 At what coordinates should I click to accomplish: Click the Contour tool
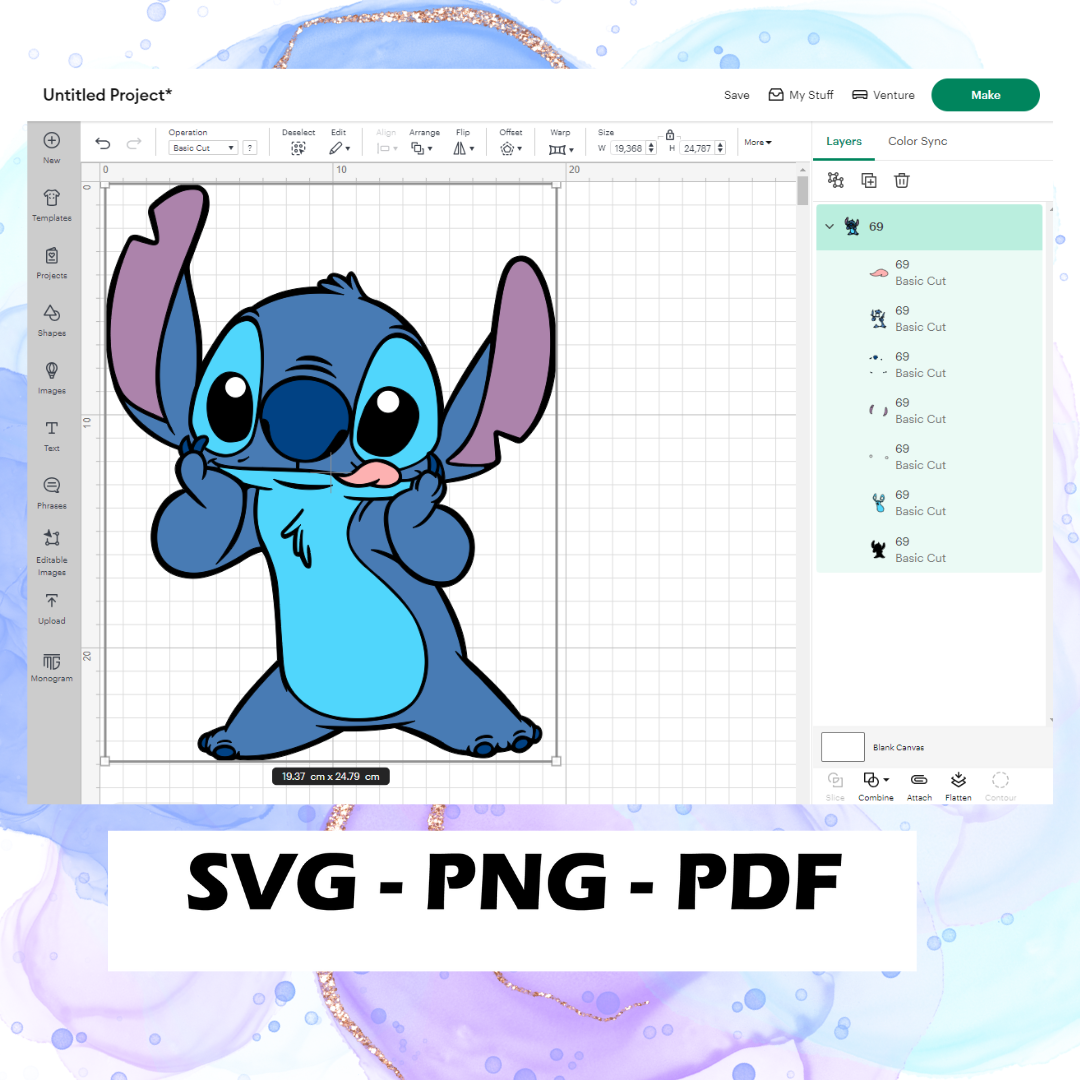point(1000,786)
